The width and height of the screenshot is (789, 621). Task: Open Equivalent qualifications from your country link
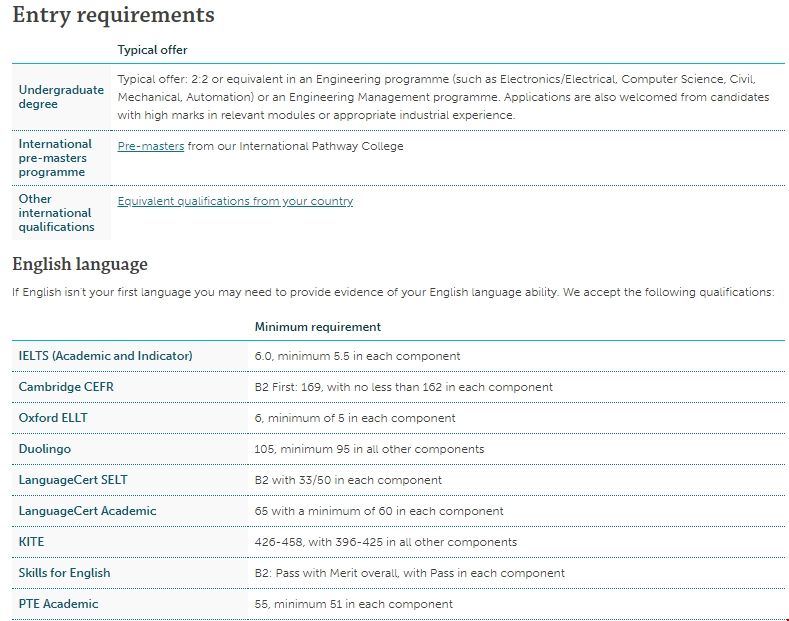coord(235,201)
